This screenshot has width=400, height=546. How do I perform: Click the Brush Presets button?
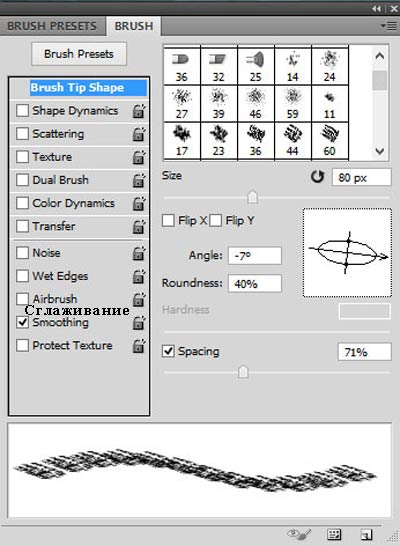pyautogui.click(x=79, y=54)
